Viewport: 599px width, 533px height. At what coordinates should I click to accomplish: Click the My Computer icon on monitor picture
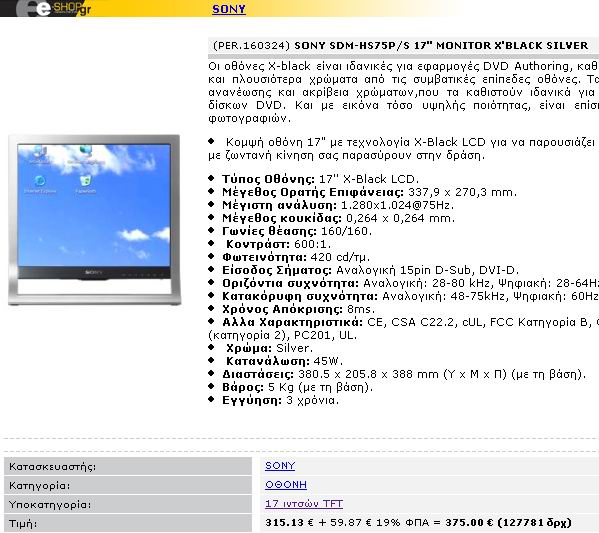point(39,154)
